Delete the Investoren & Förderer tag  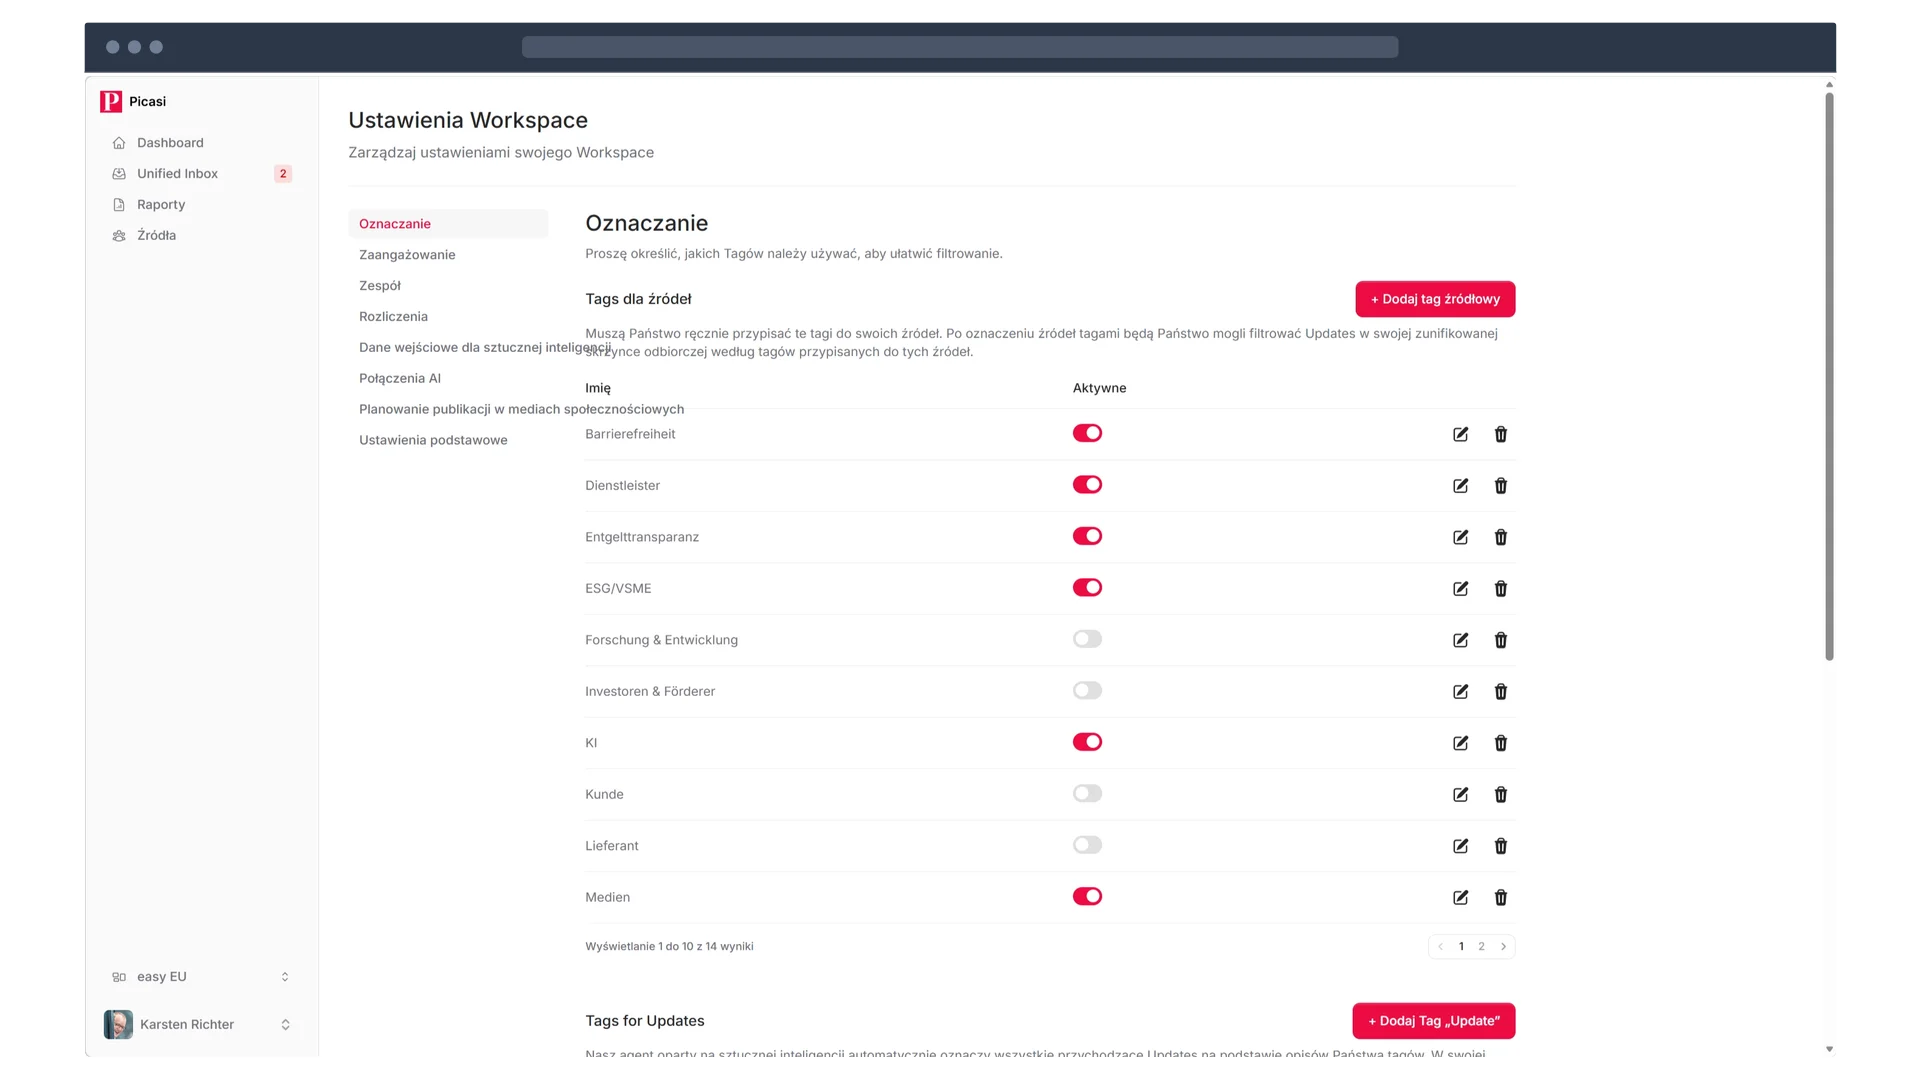(x=1500, y=692)
